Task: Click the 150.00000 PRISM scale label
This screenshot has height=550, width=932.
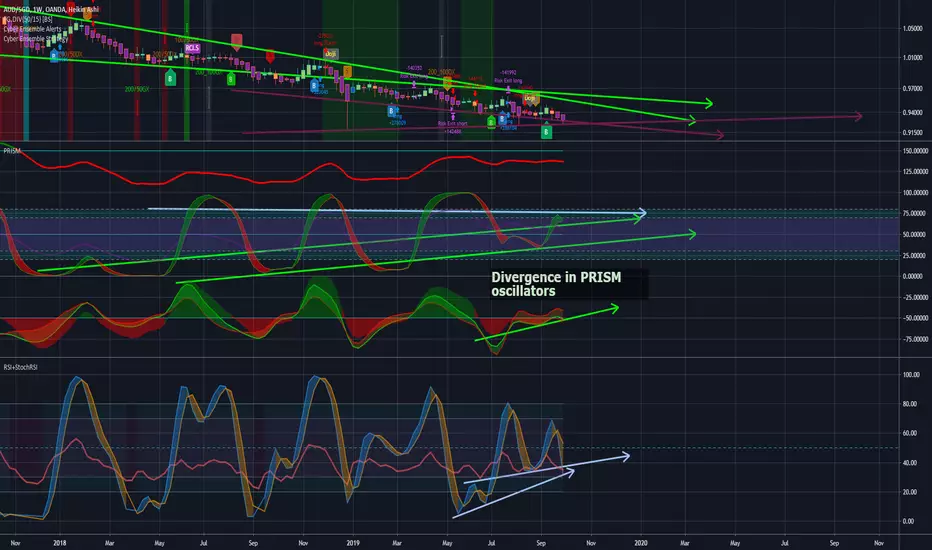Action: coord(915,151)
